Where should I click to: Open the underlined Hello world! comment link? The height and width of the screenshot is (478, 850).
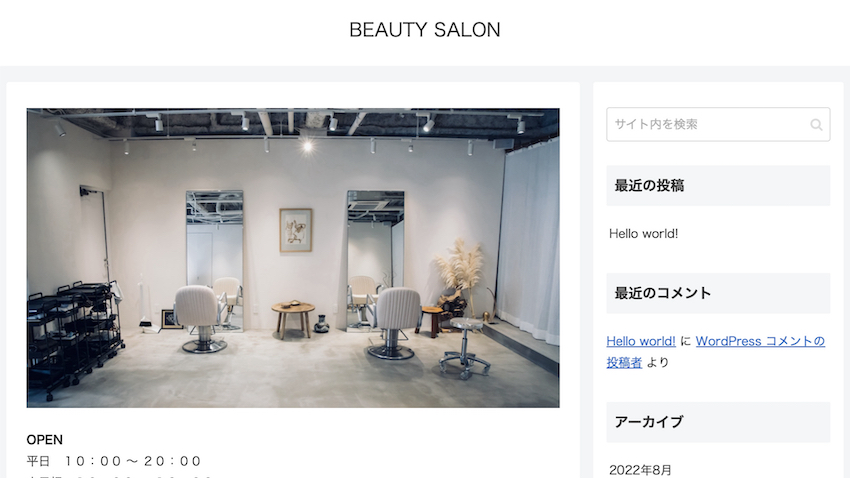tap(641, 341)
